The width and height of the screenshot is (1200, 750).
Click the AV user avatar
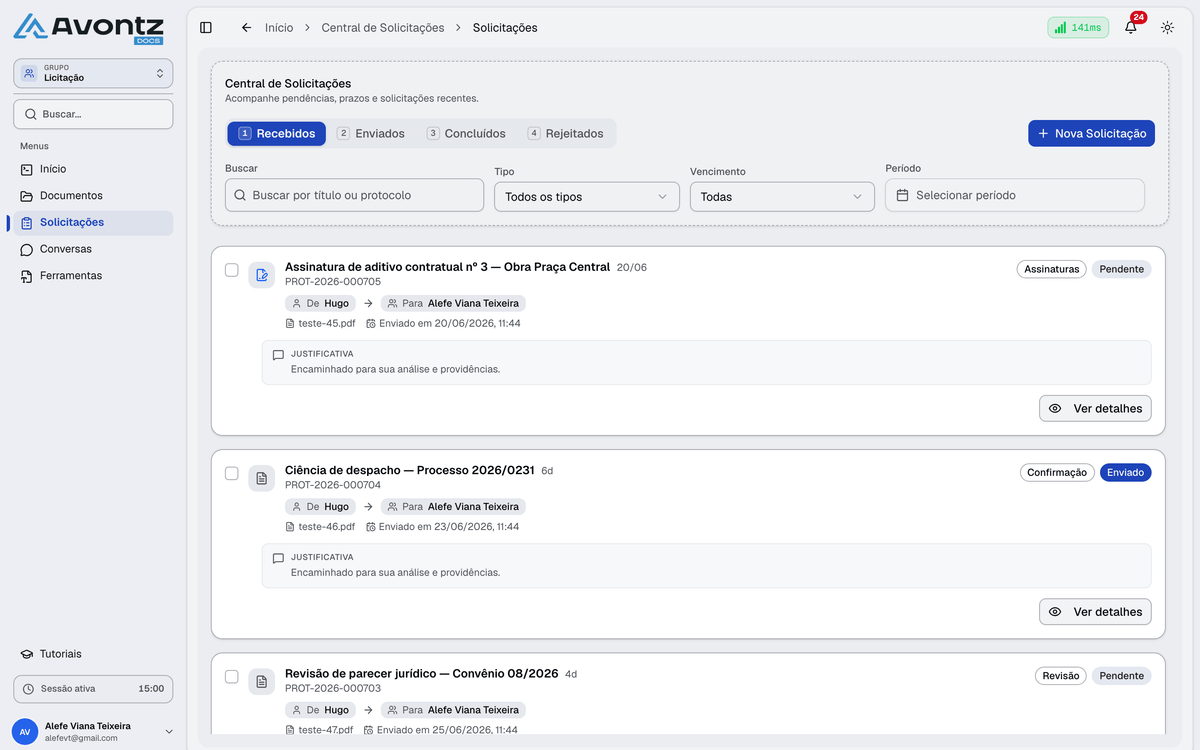25,732
